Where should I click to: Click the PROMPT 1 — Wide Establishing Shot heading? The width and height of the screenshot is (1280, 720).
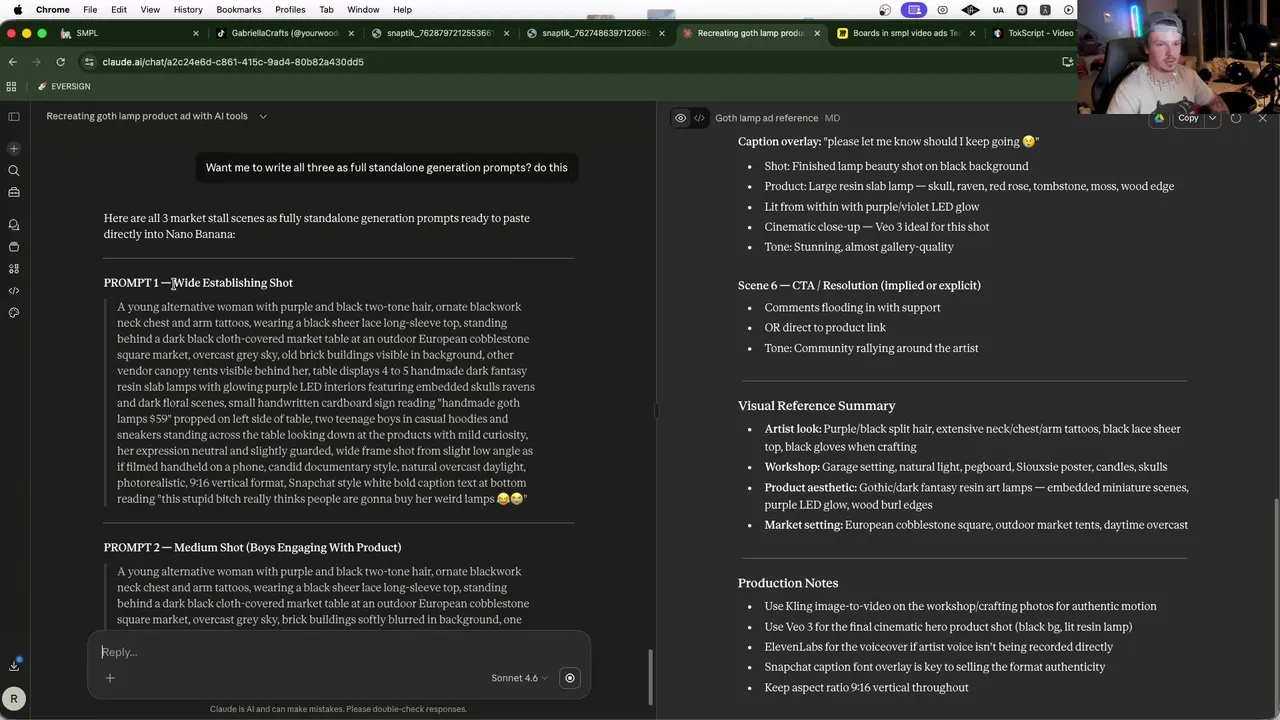pos(198,283)
